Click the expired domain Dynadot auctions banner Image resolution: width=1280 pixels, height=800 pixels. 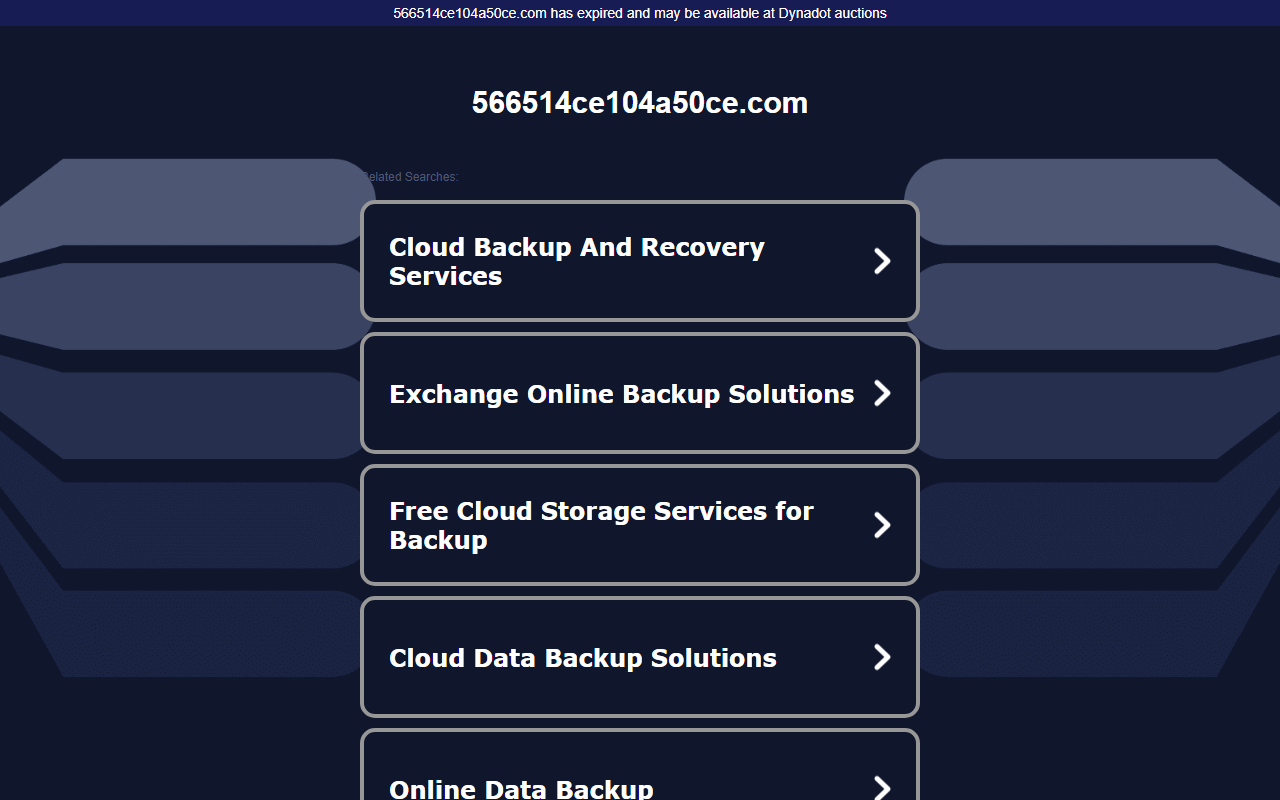pyautogui.click(x=640, y=13)
